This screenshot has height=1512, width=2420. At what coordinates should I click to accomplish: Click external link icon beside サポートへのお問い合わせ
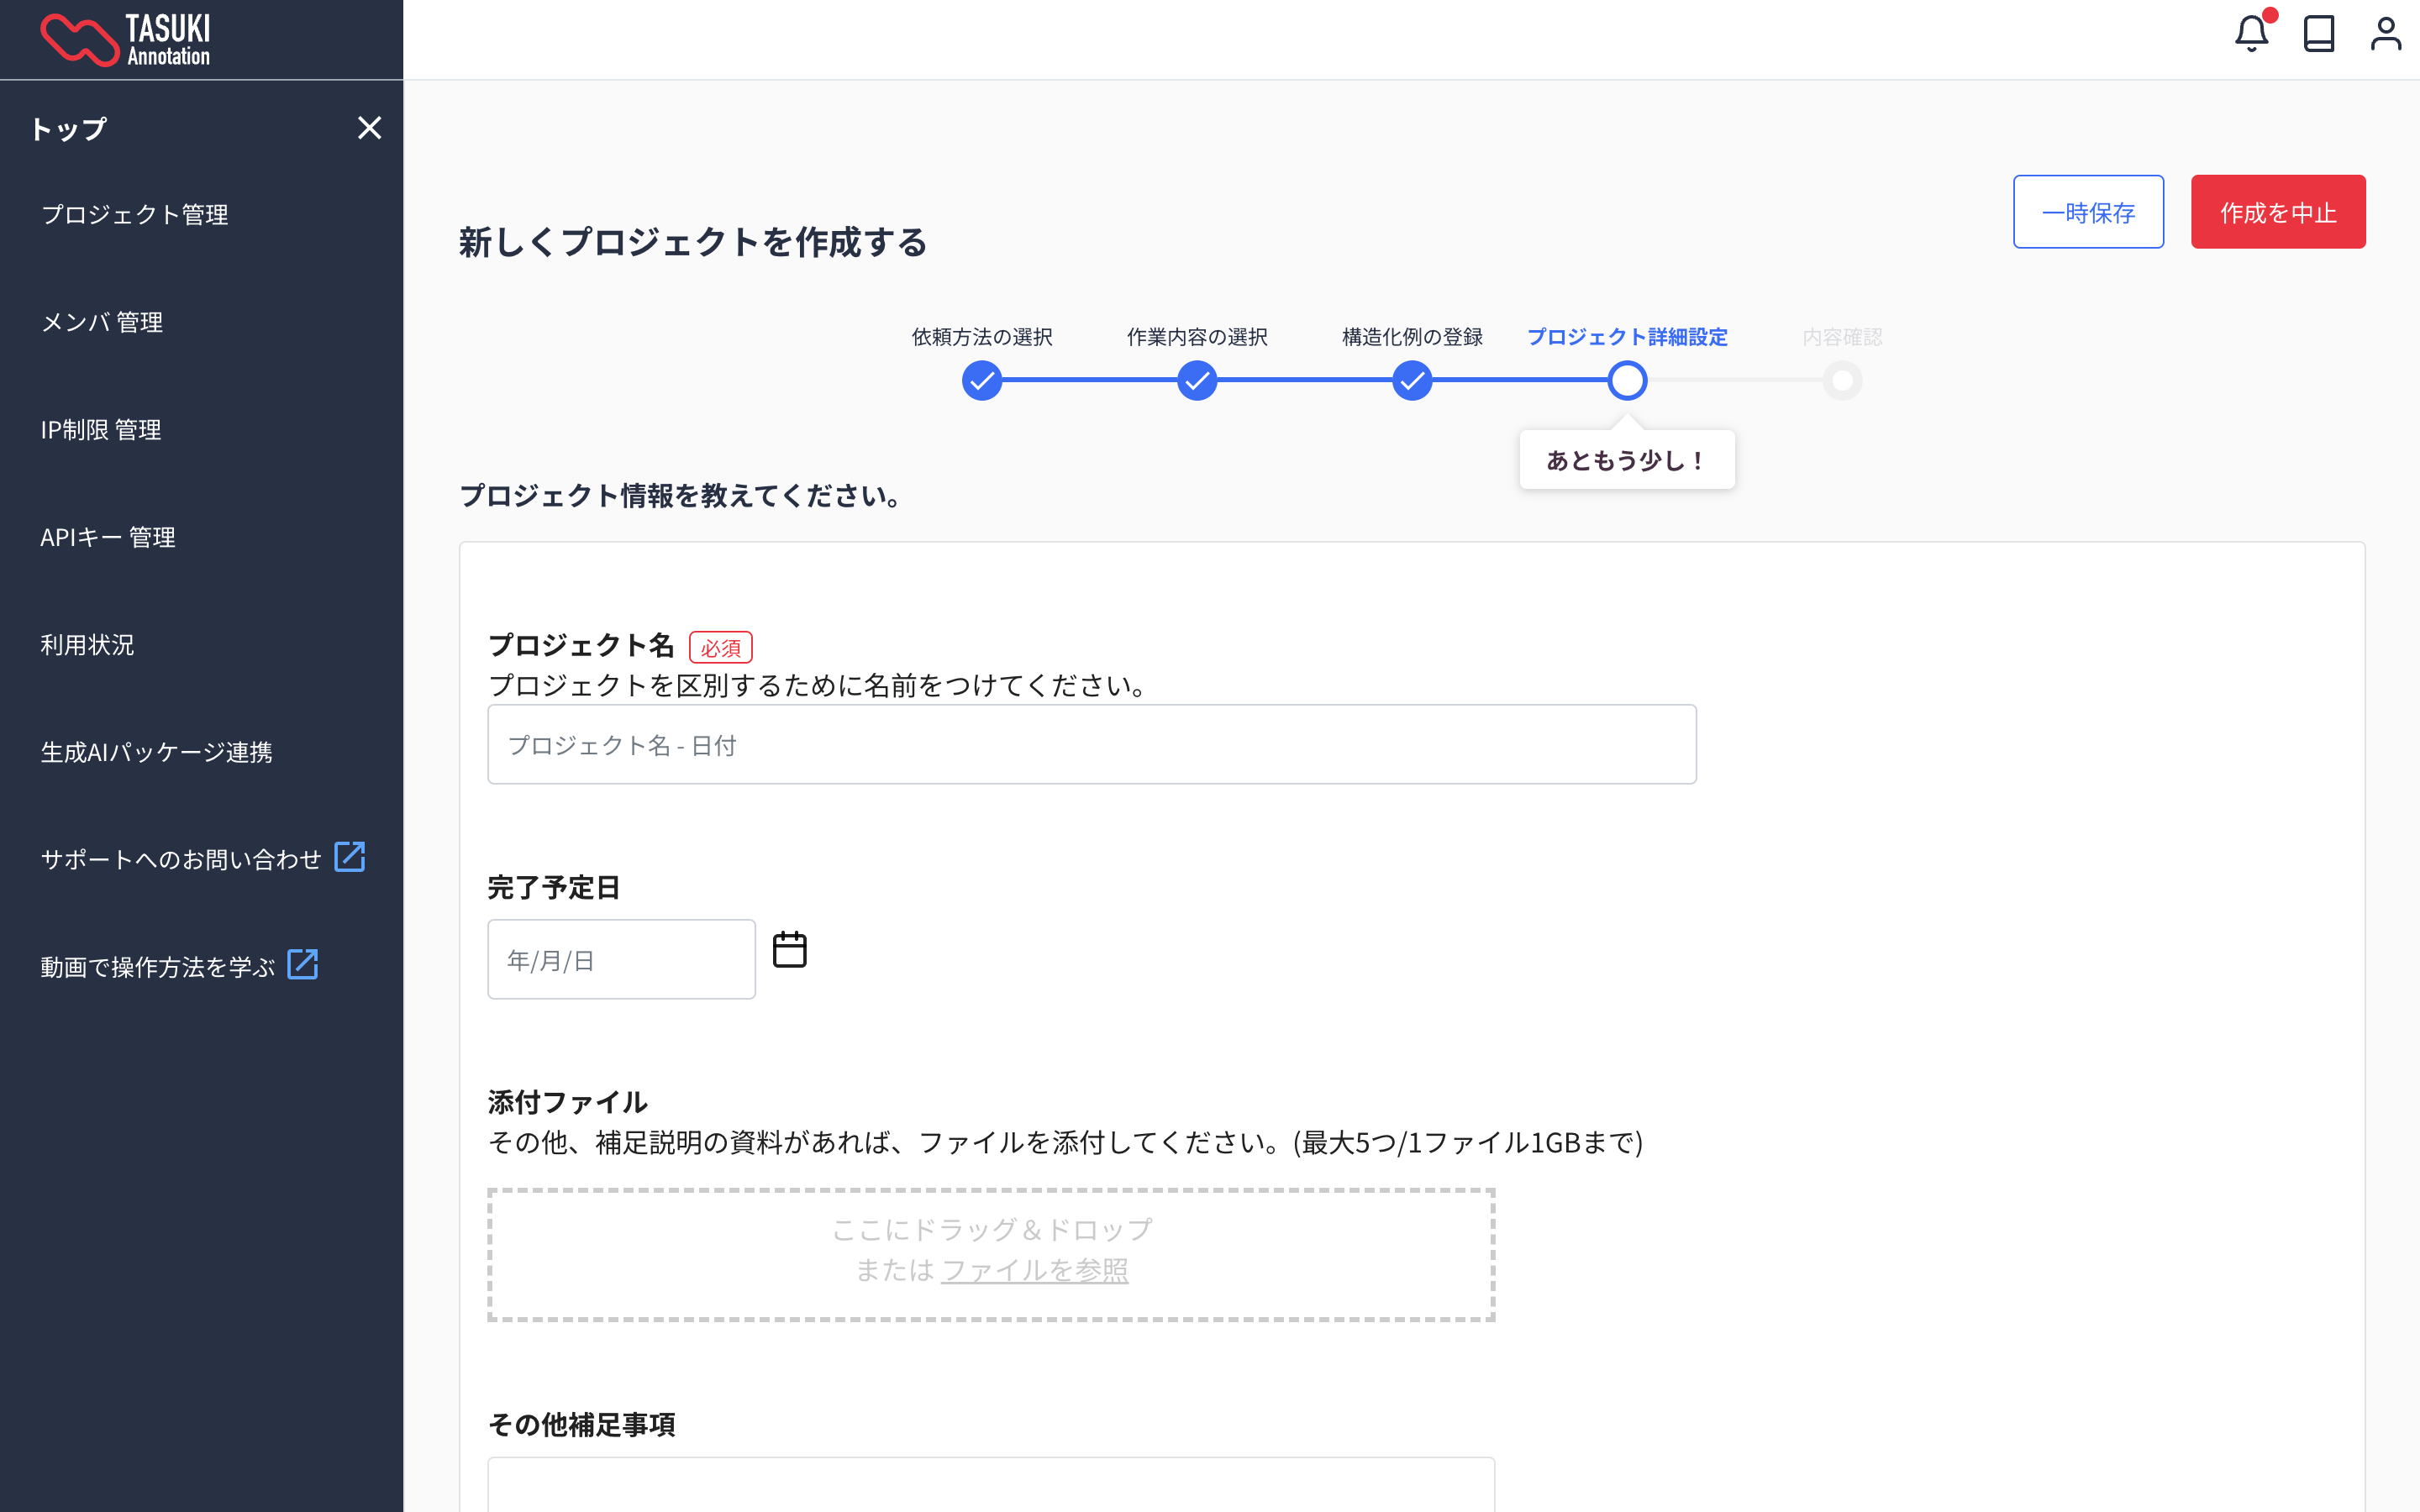coord(349,857)
